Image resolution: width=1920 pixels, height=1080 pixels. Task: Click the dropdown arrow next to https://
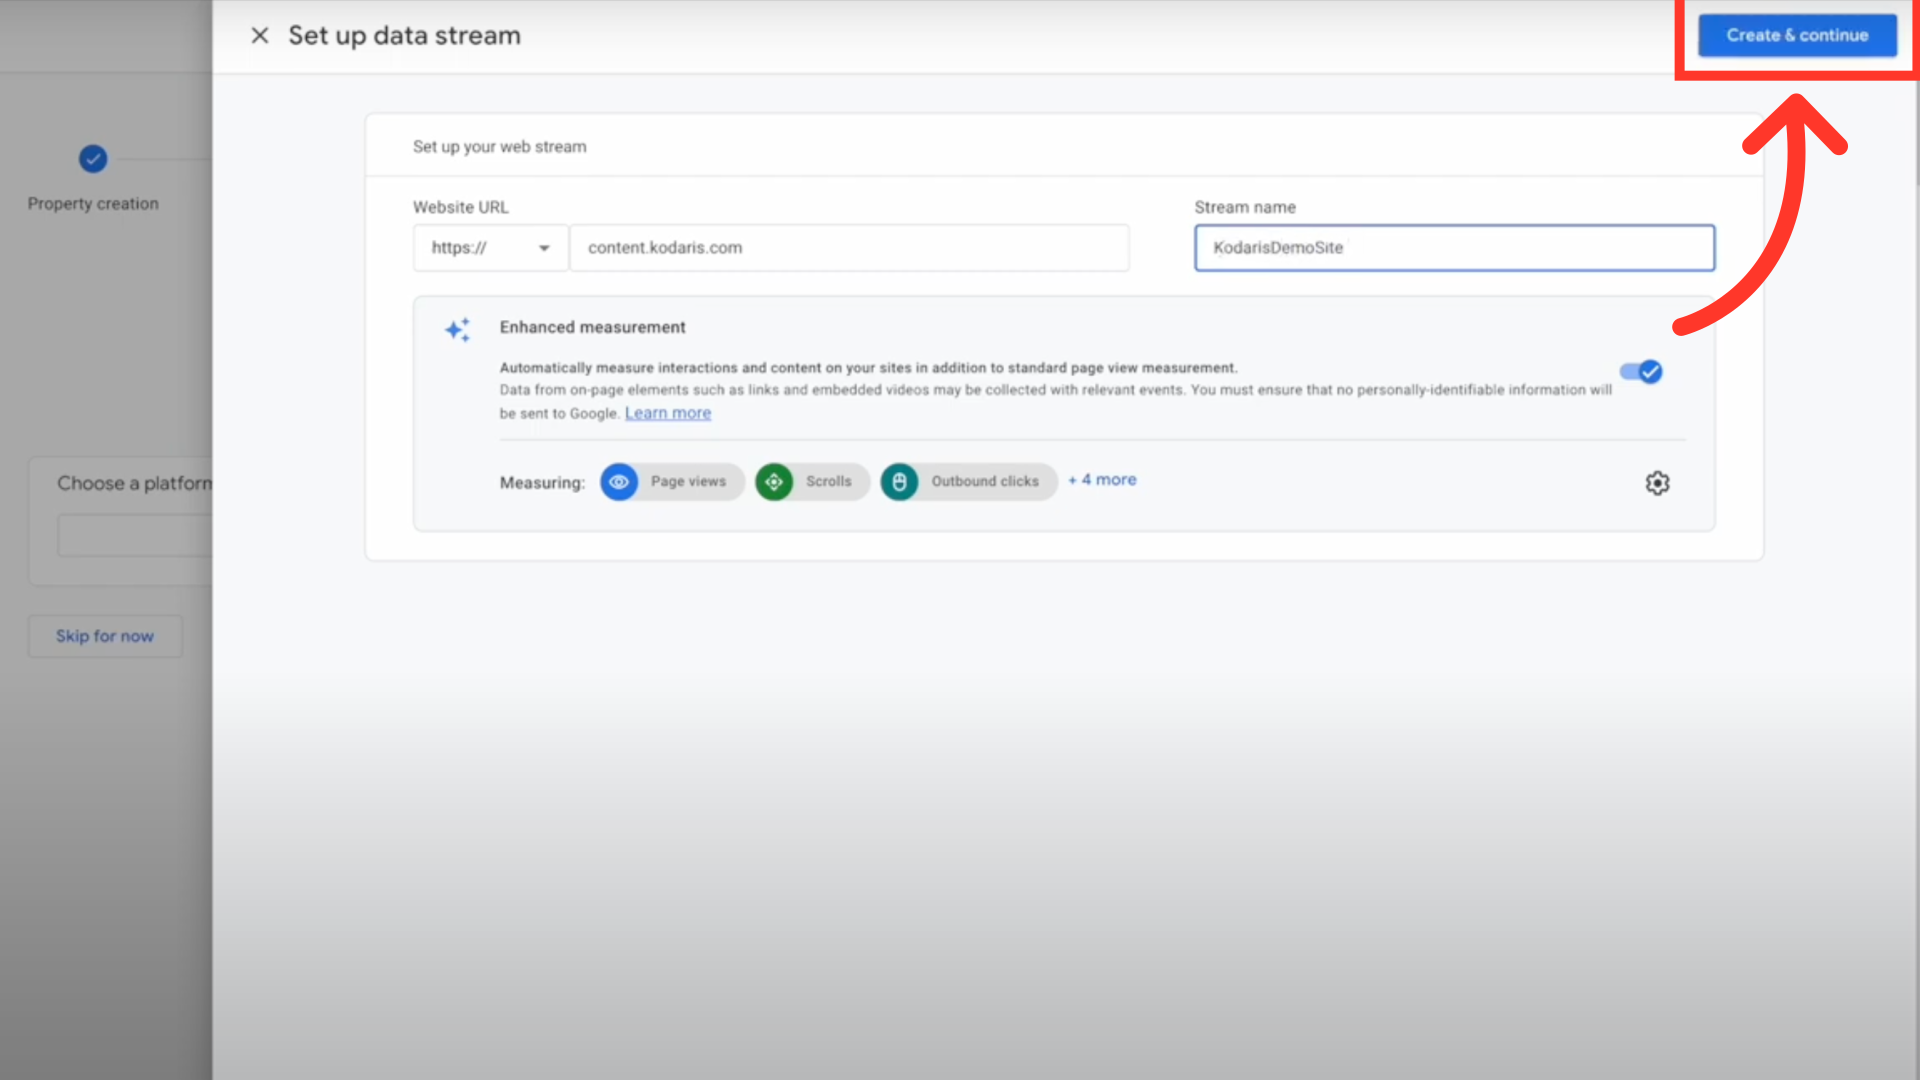pos(544,248)
